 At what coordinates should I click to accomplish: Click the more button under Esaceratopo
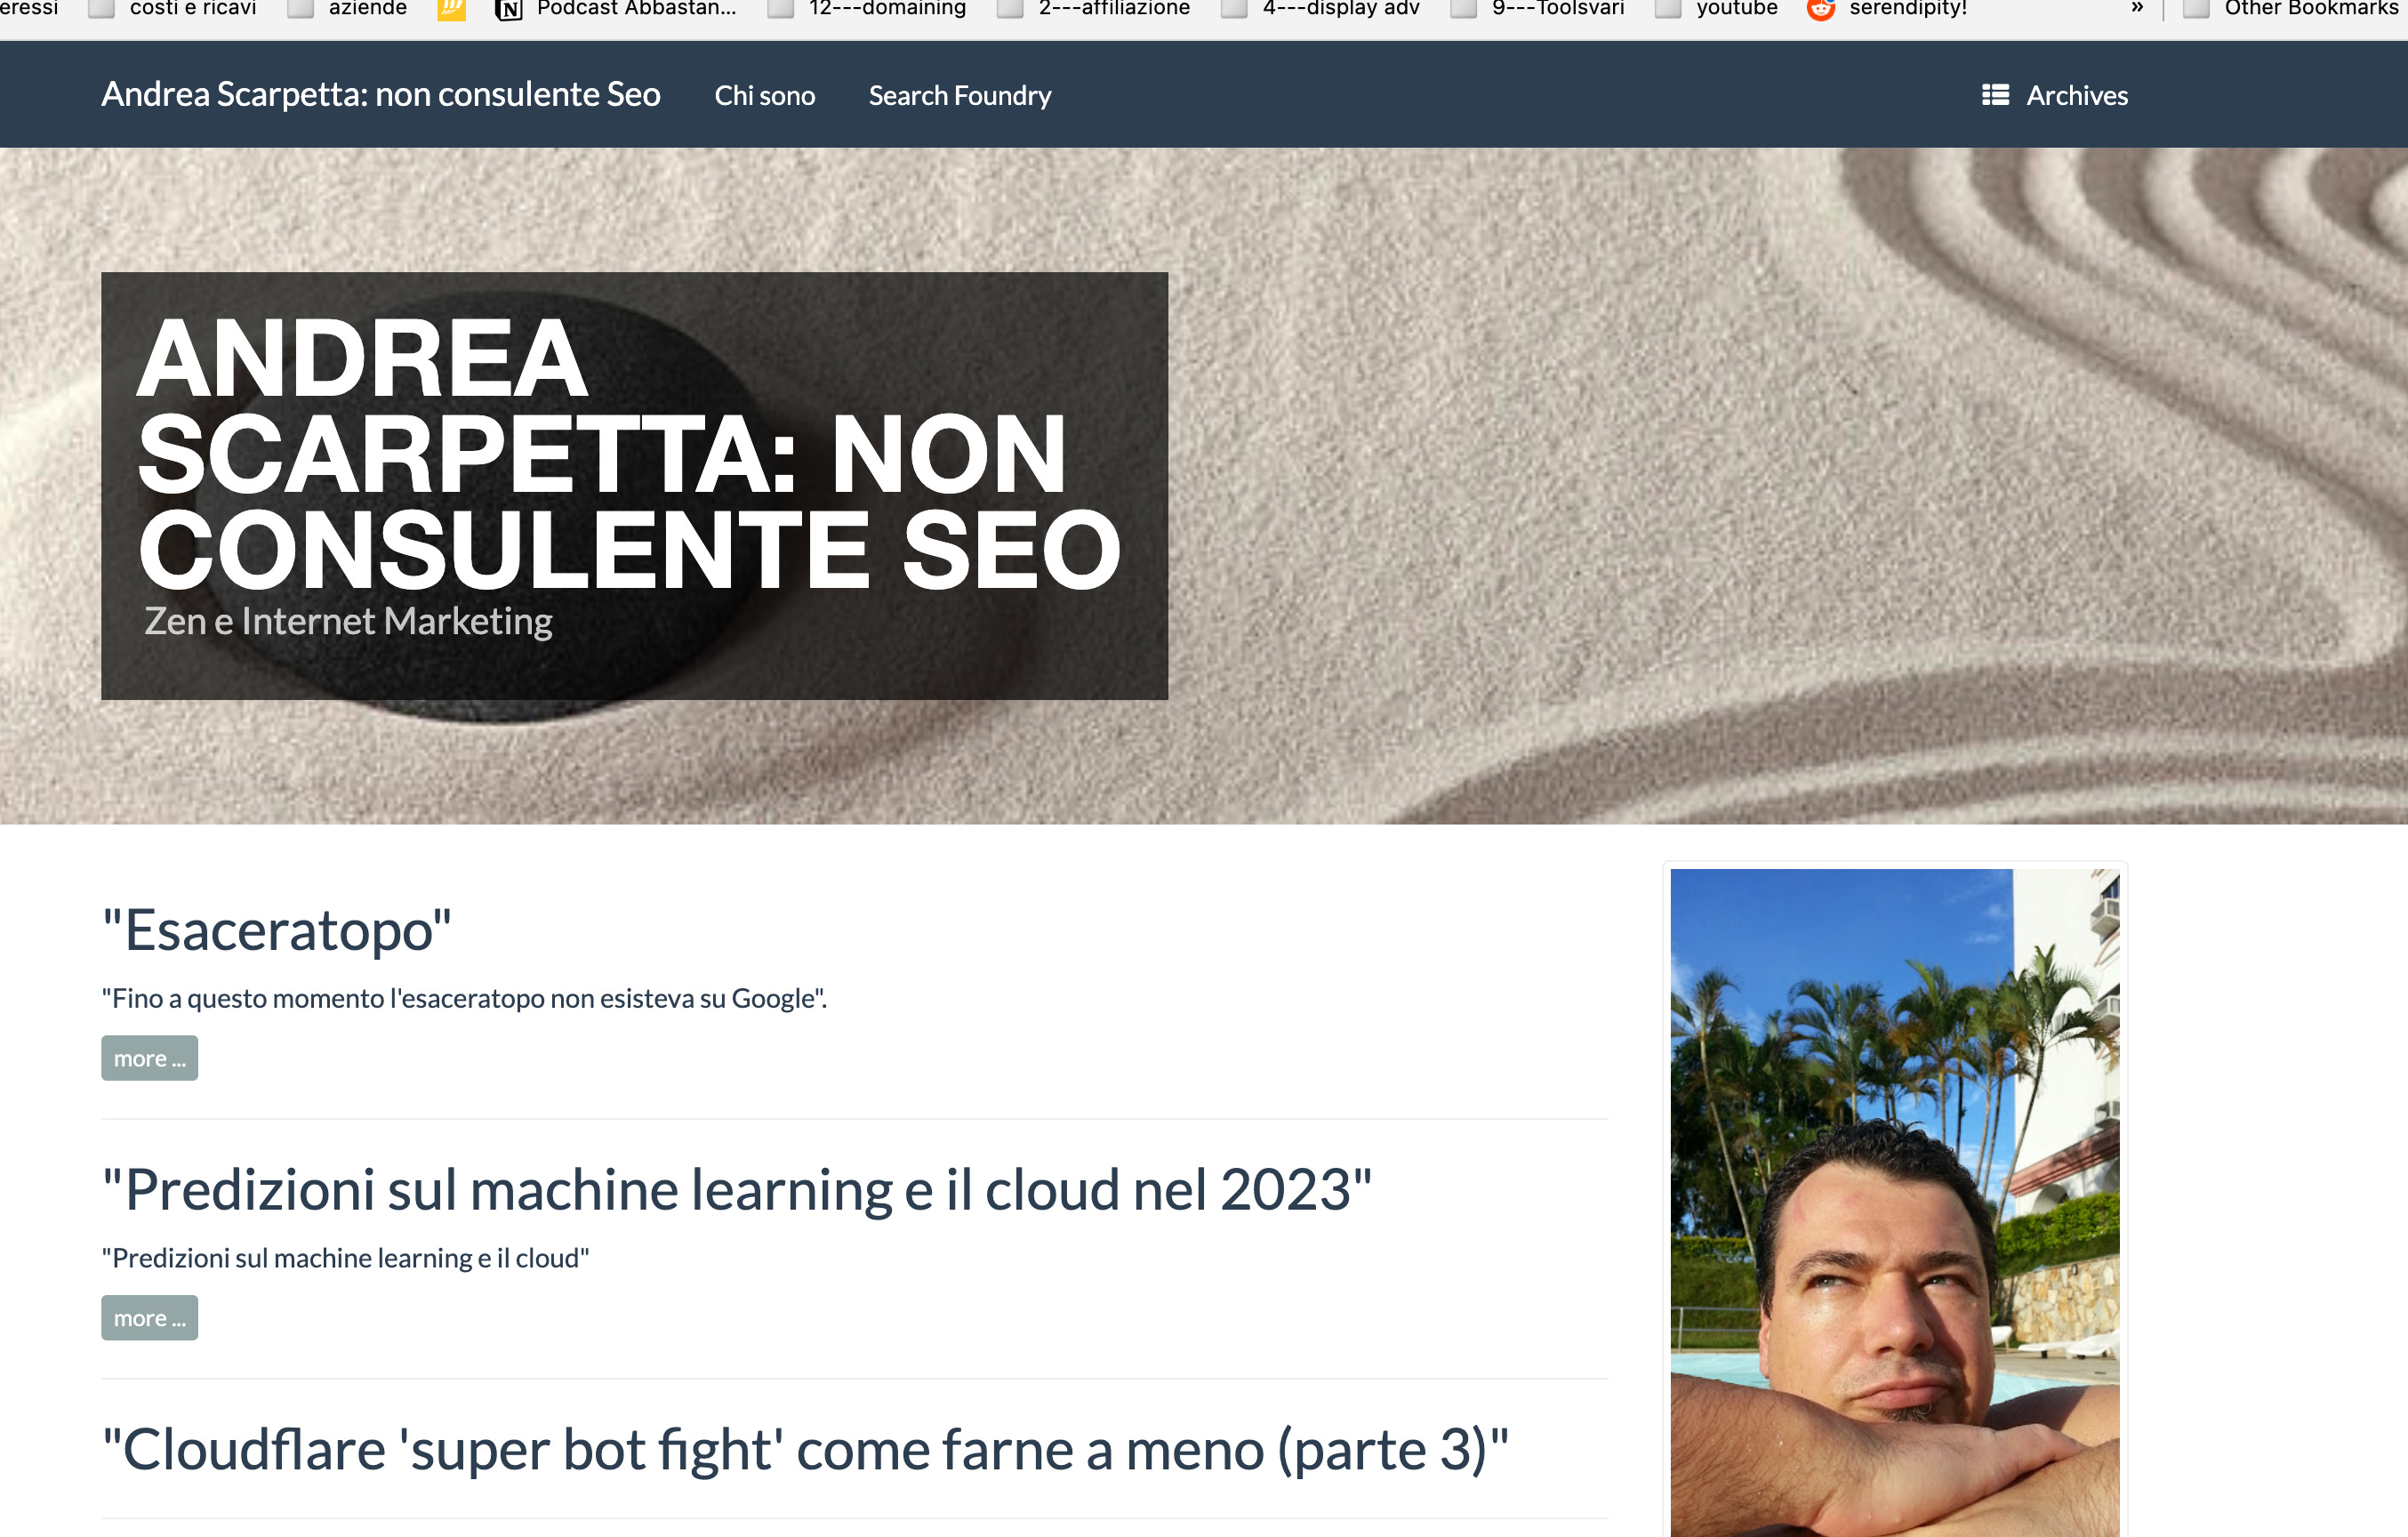[150, 1058]
